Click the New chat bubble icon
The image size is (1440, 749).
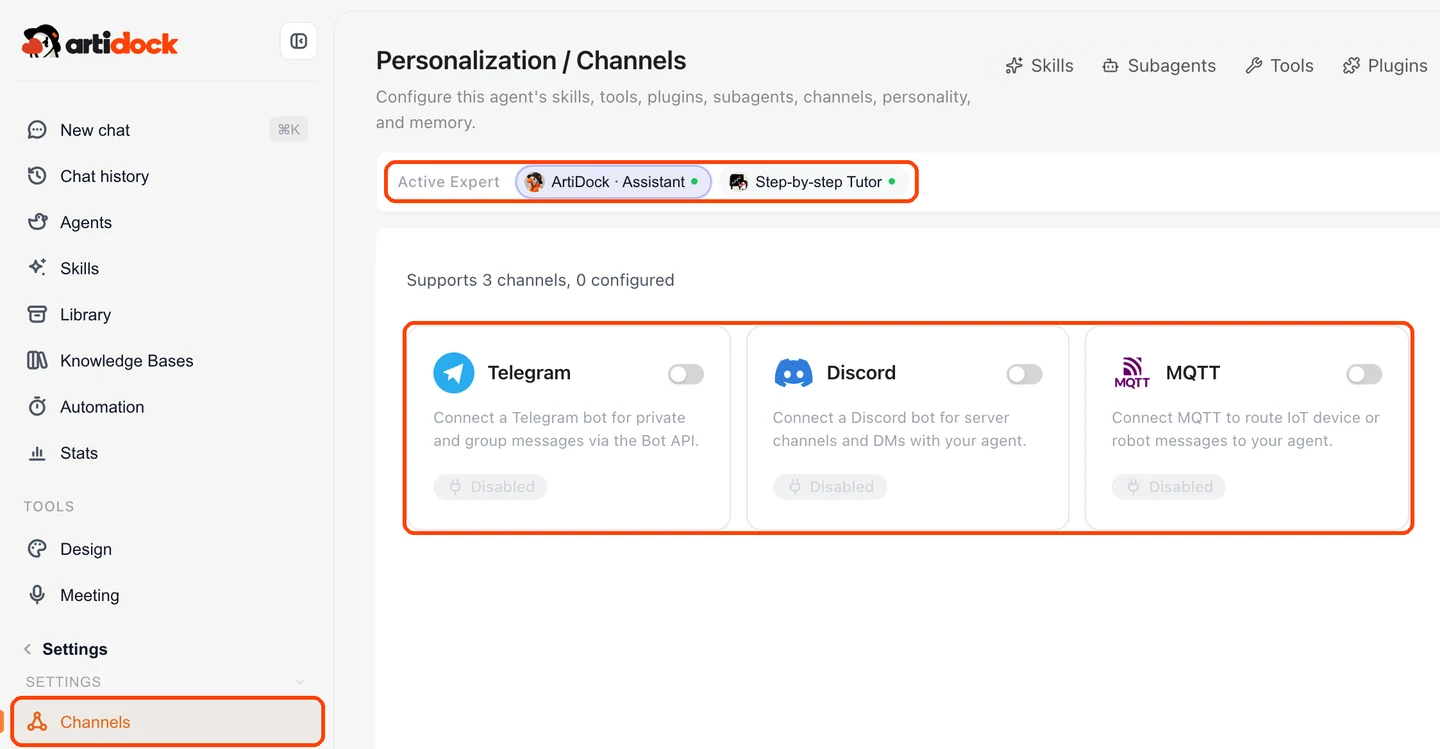pyautogui.click(x=37, y=130)
